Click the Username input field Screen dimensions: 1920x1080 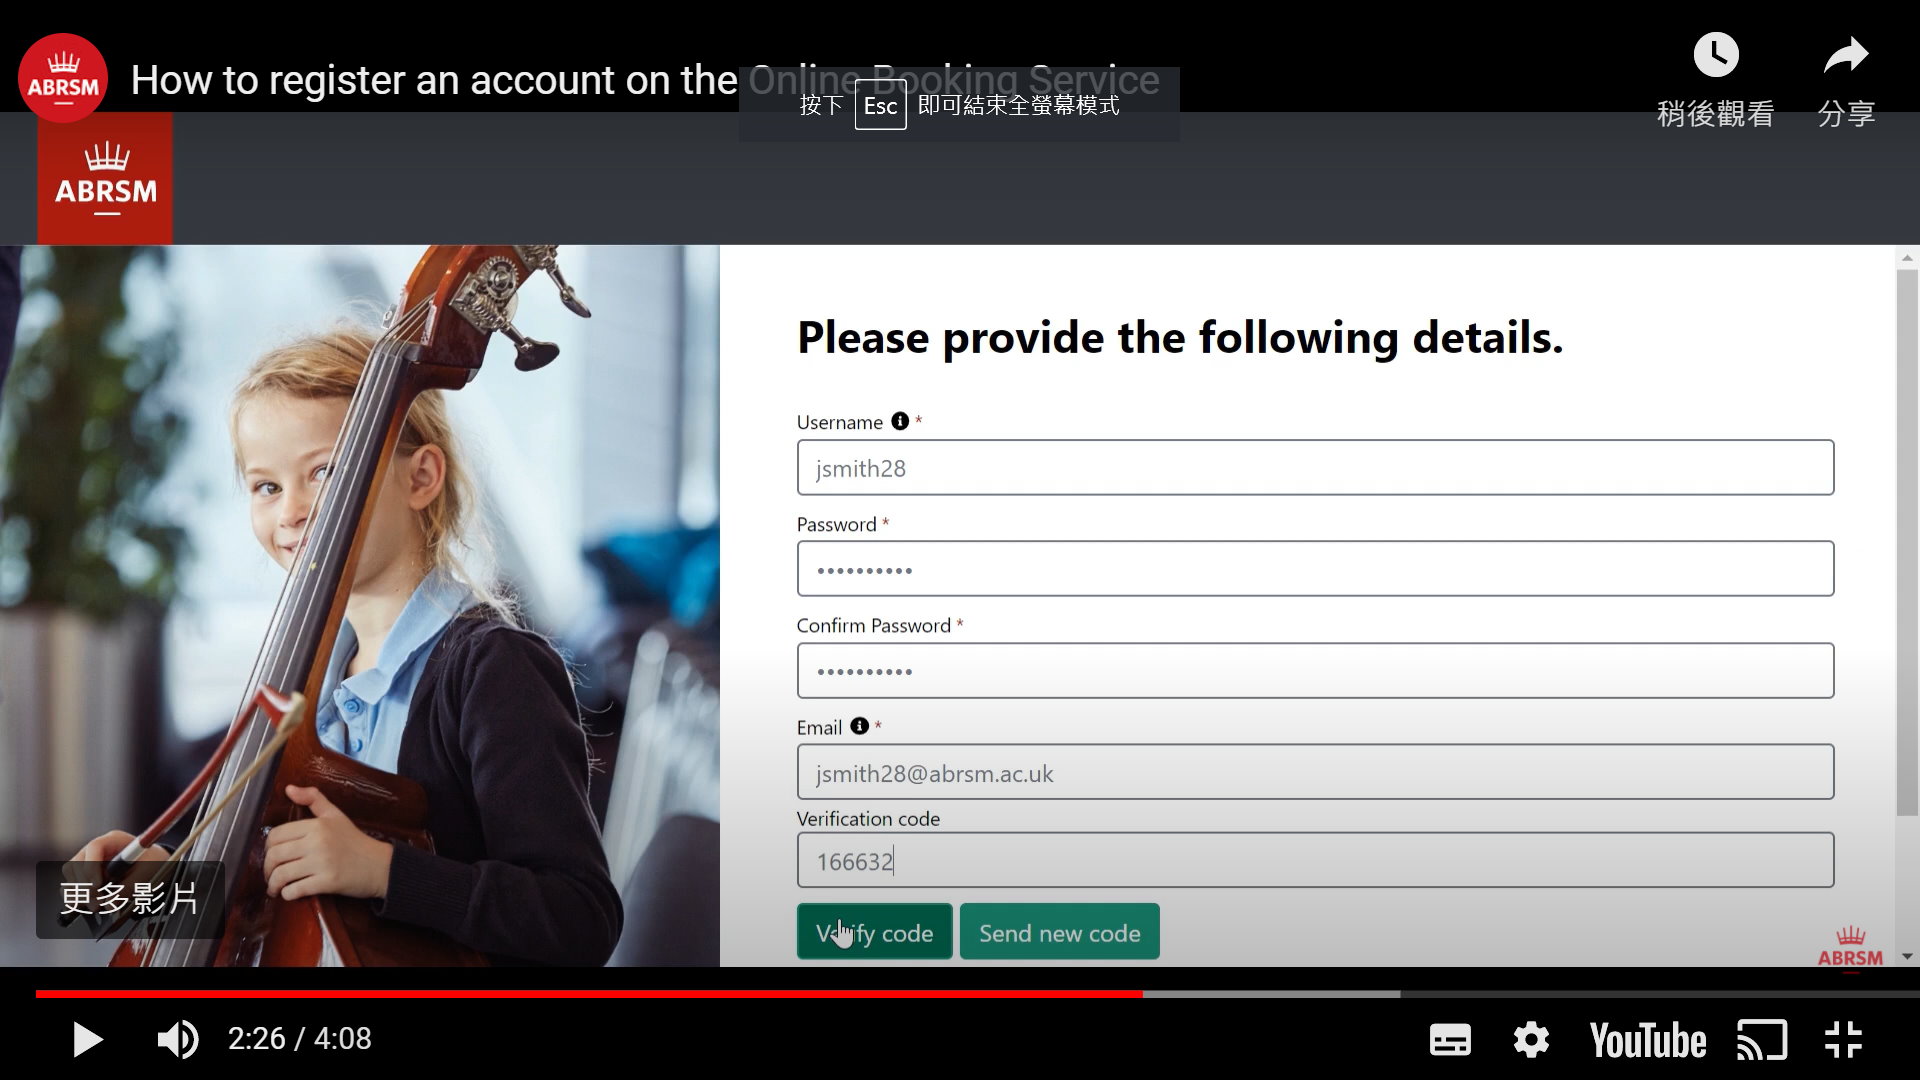click(1314, 468)
